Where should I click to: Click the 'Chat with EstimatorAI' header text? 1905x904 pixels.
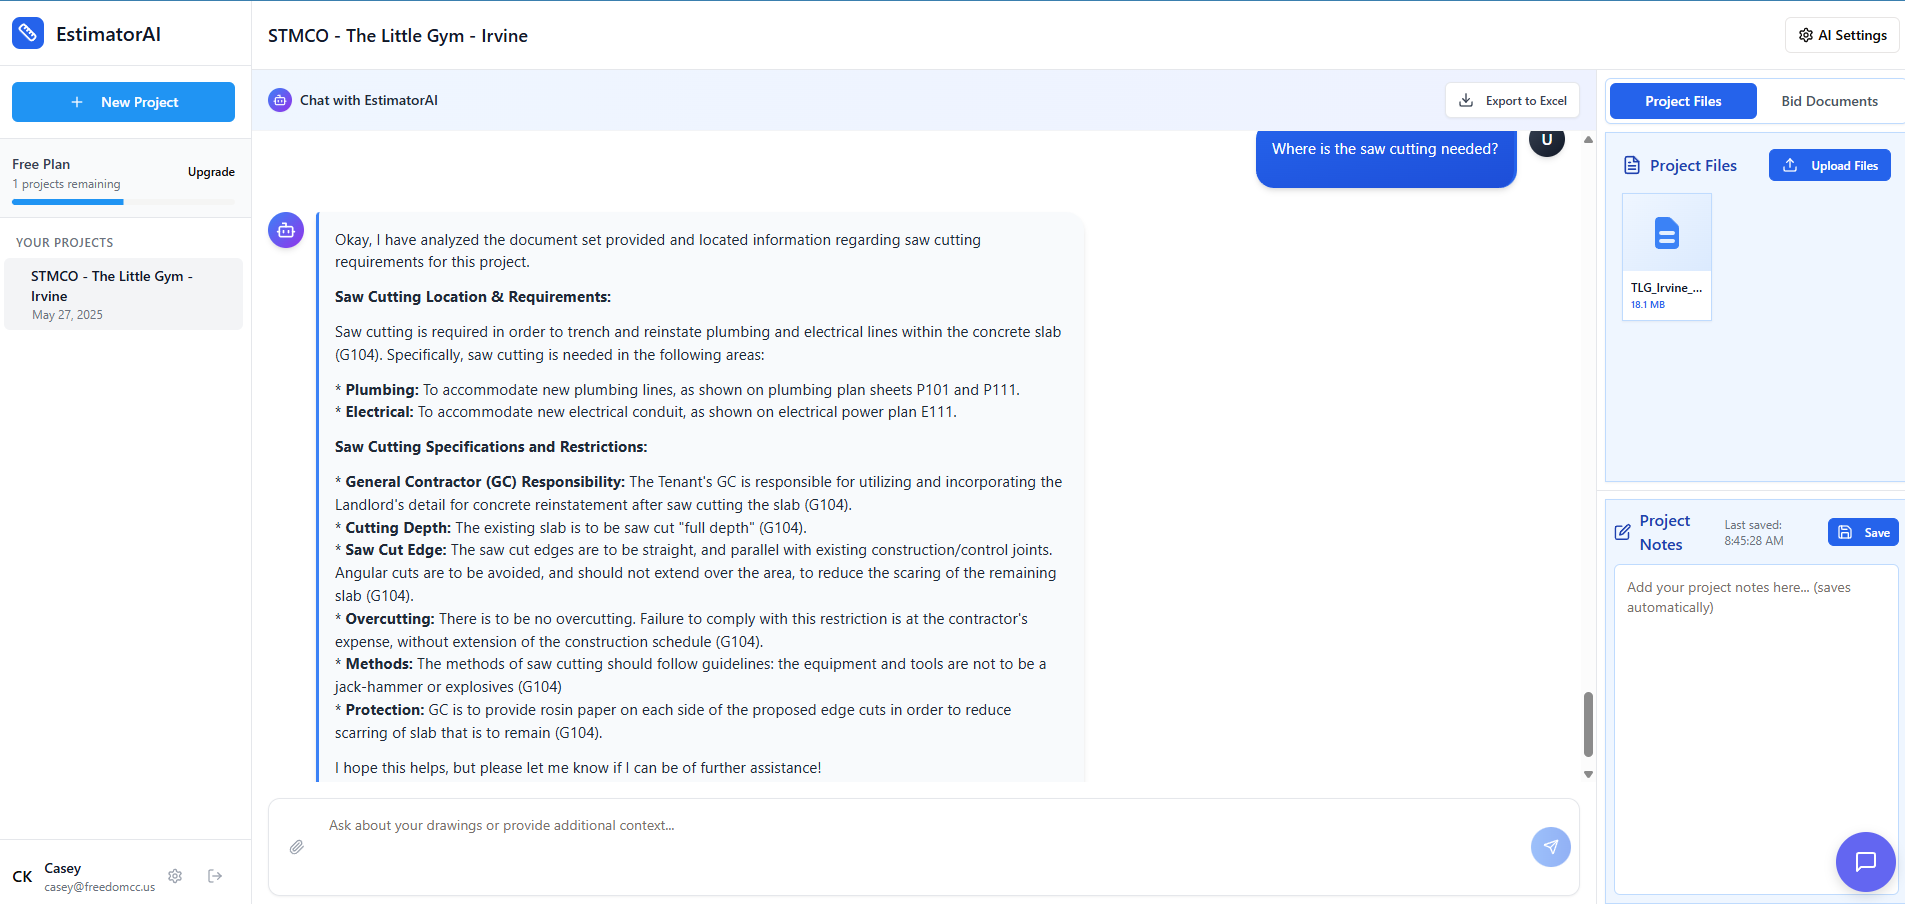(x=369, y=100)
